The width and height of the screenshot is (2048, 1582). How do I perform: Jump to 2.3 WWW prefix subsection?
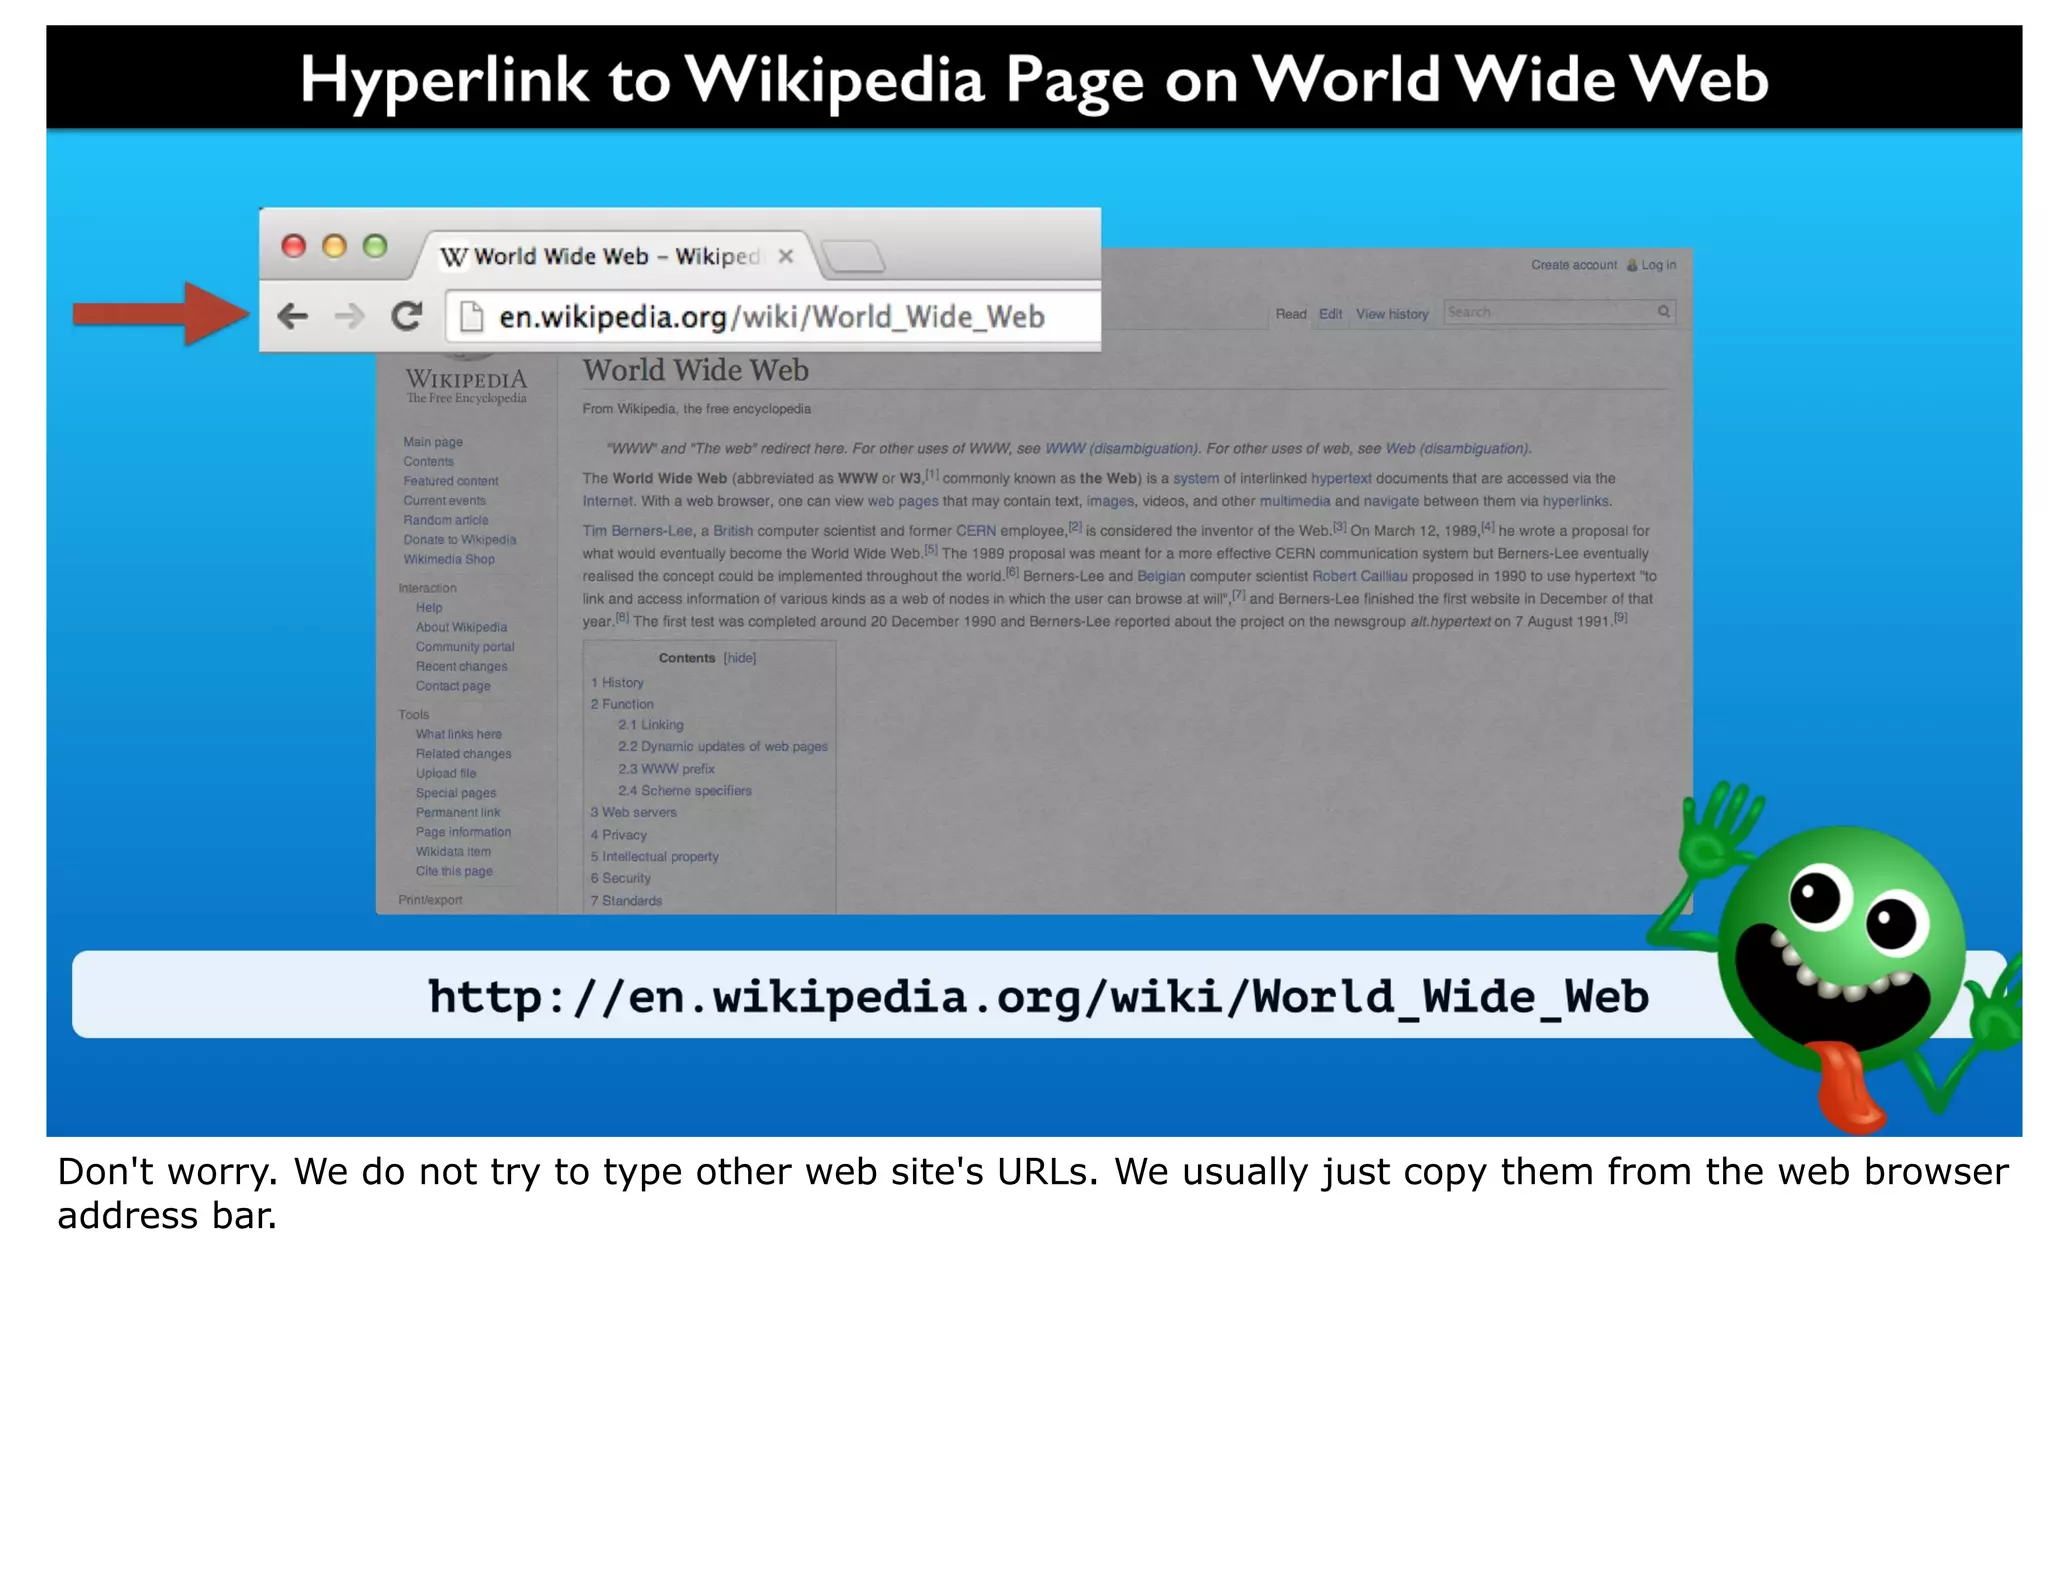tap(666, 769)
